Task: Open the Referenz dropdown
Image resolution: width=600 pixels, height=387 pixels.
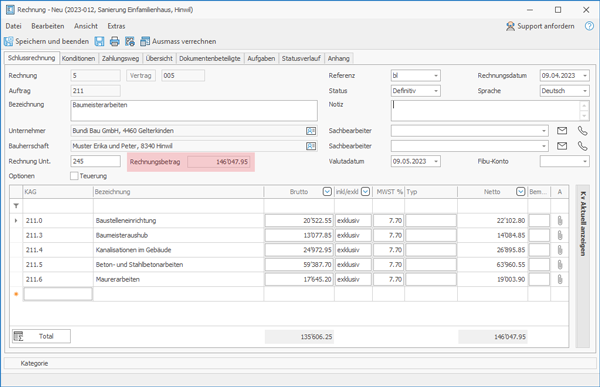Action: (x=435, y=76)
